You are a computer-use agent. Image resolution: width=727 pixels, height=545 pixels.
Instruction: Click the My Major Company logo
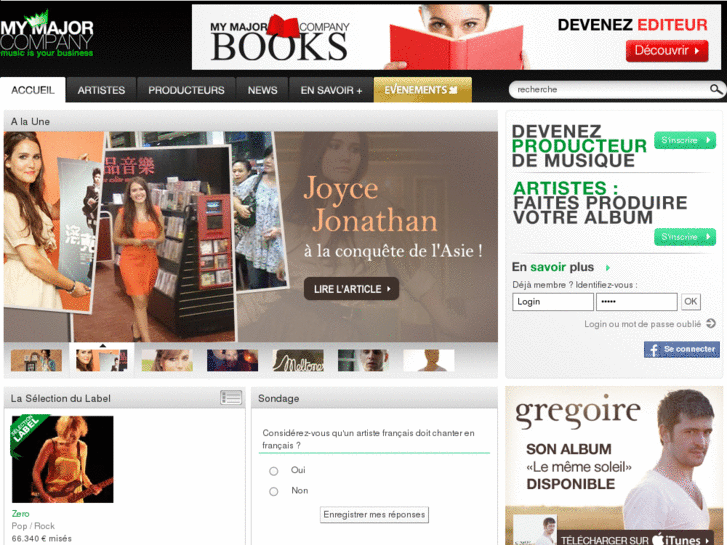point(47,34)
